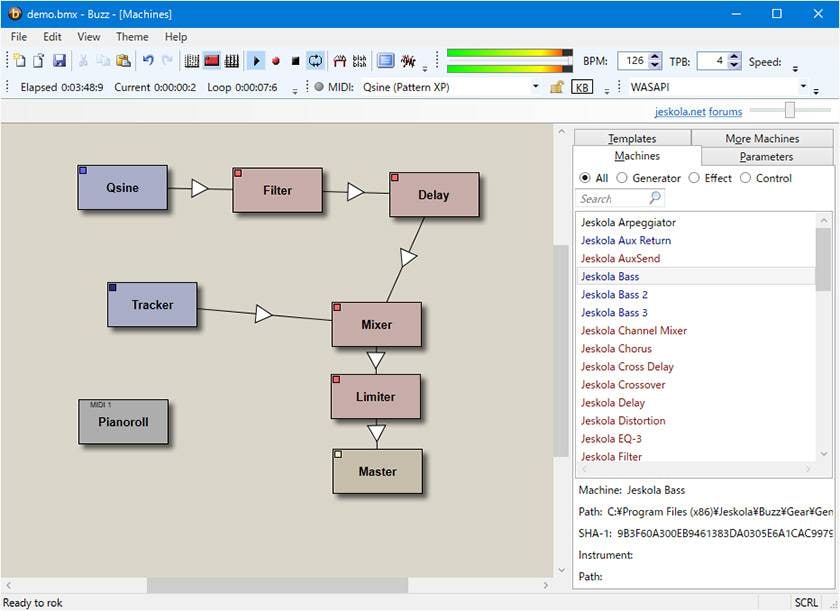The height and width of the screenshot is (611, 840).
Task: Select the Generator radio filter
Action: coord(622,178)
